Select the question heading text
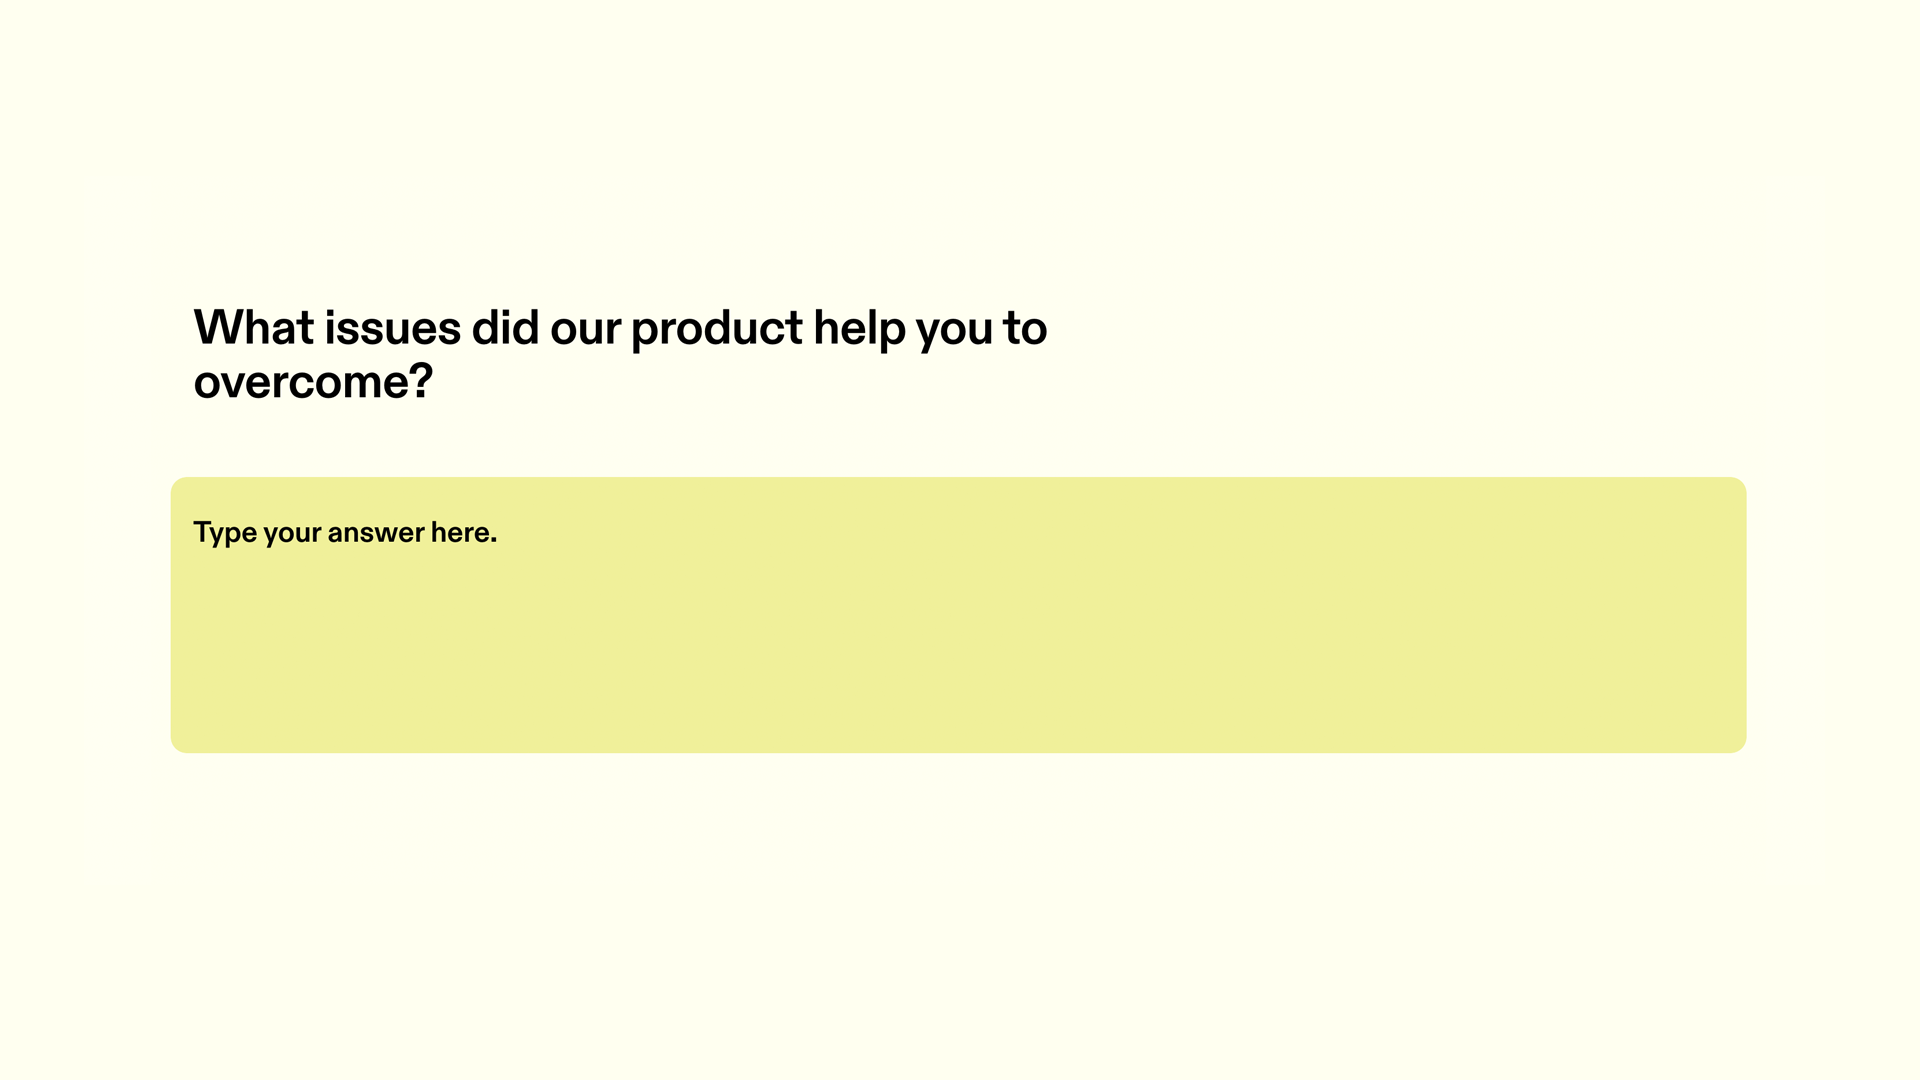Image resolution: width=1920 pixels, height=1080 pixels. pyautogui.click(x=620, y=354)
